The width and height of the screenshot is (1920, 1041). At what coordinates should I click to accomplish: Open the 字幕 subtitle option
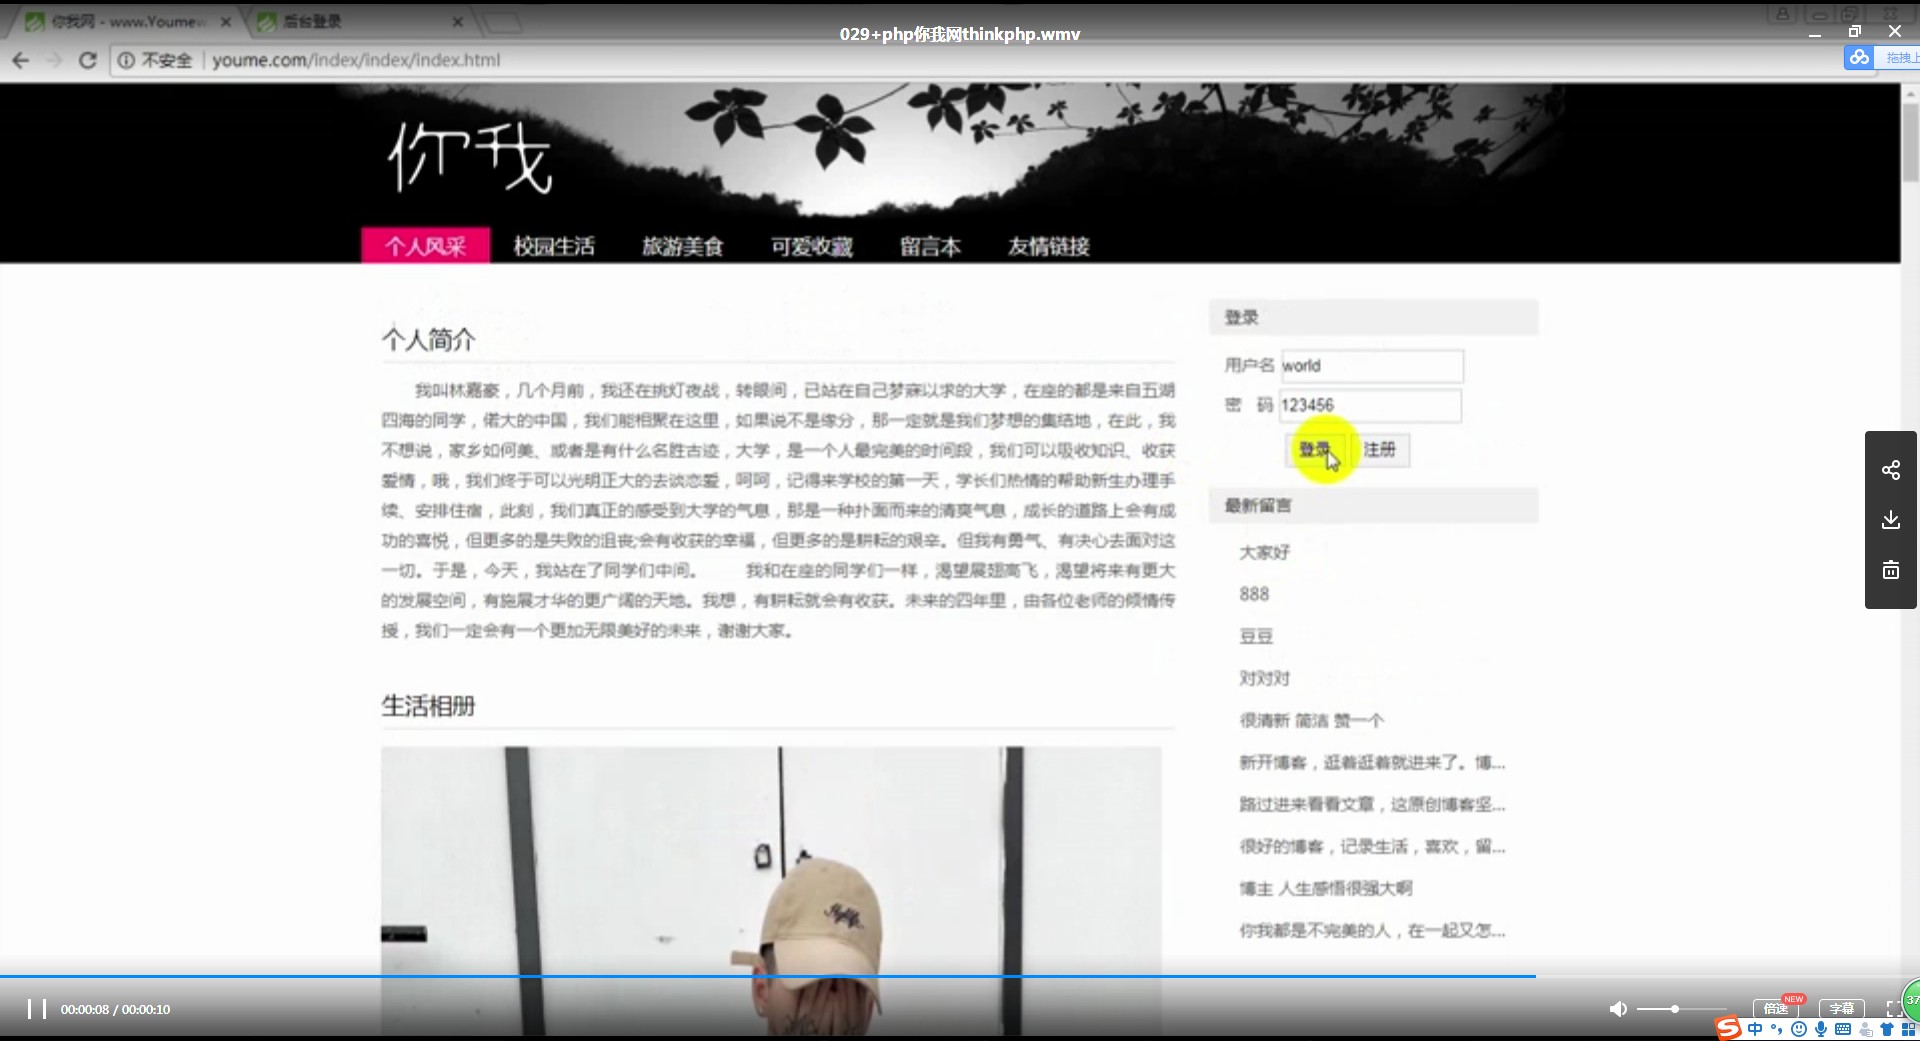click(x=1842, y=1008)
